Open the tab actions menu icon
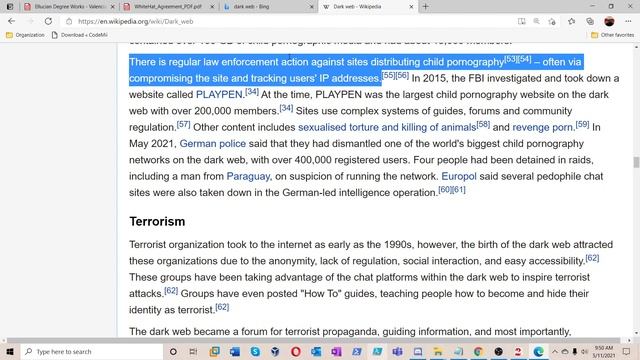Screen dimensions: 640x360 (10, 7)
